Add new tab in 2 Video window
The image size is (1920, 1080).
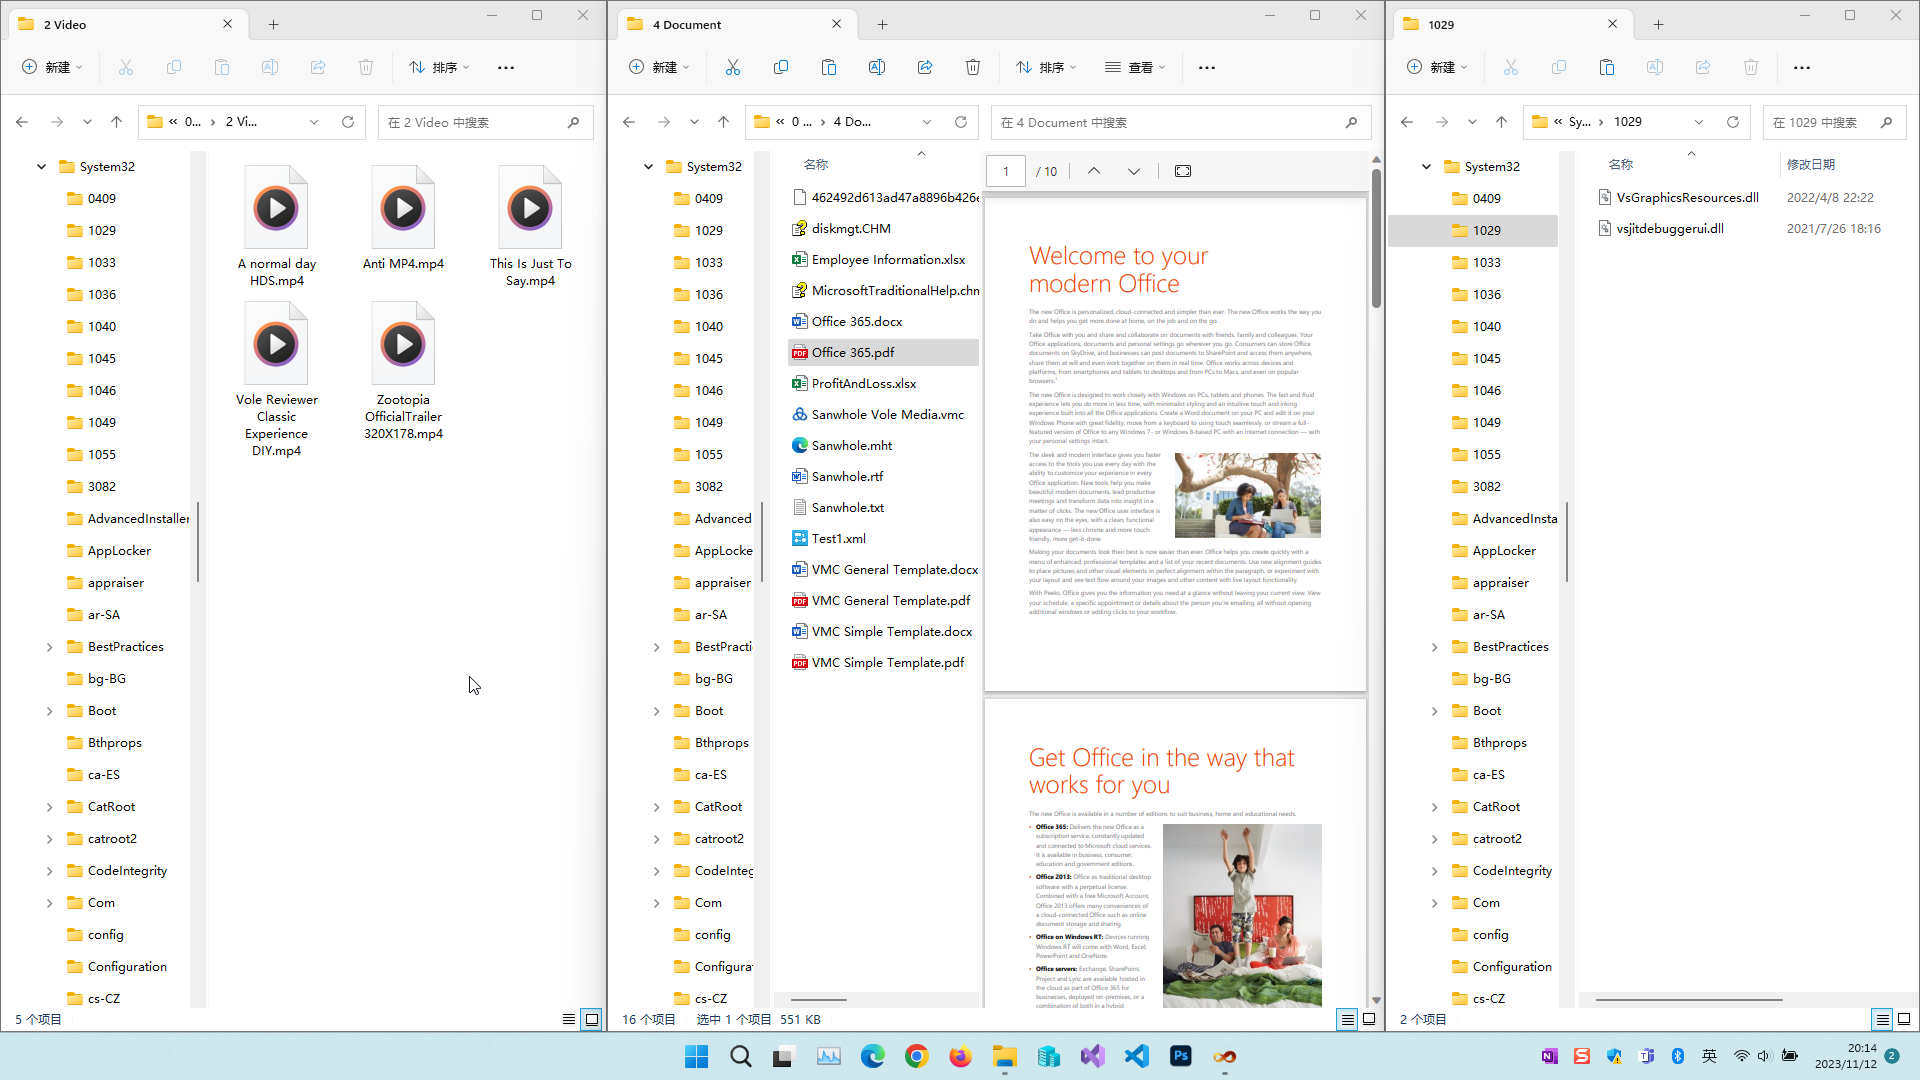point(273,24)
